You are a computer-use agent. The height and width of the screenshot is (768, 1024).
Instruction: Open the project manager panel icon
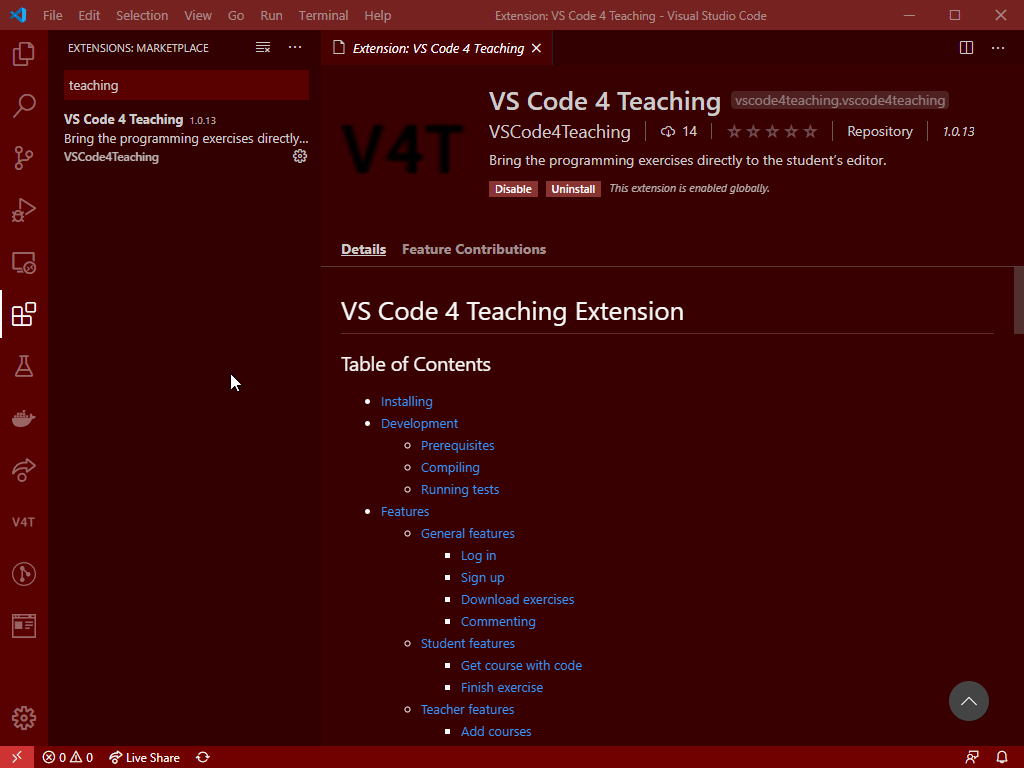click(x=24, y=626)
